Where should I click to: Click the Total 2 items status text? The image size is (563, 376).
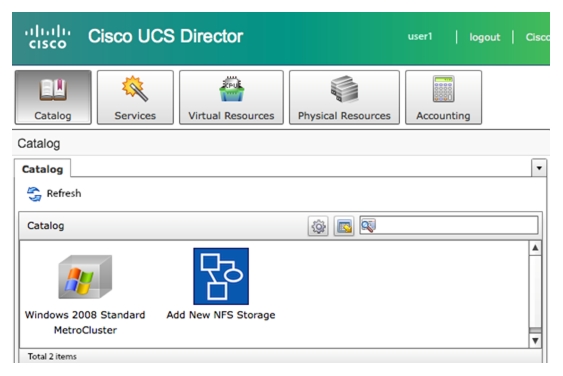[x=52, y=356]
